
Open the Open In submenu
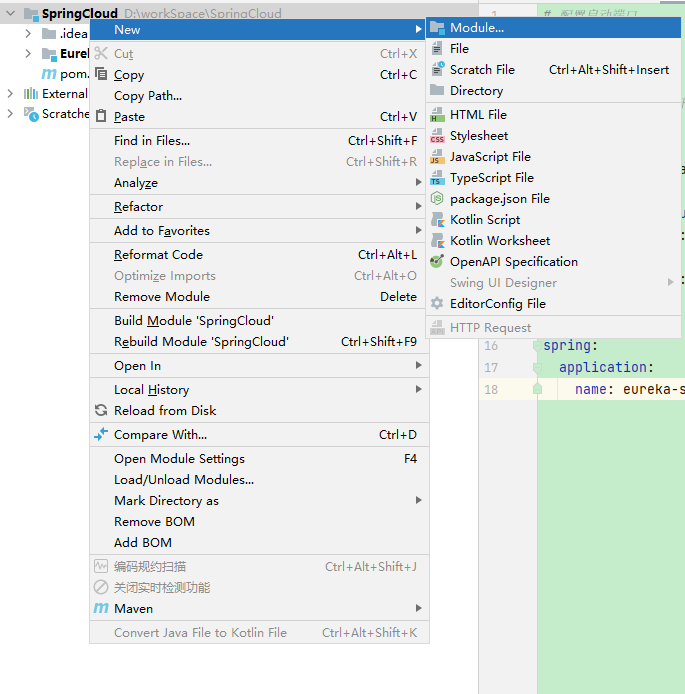point(259,366)
